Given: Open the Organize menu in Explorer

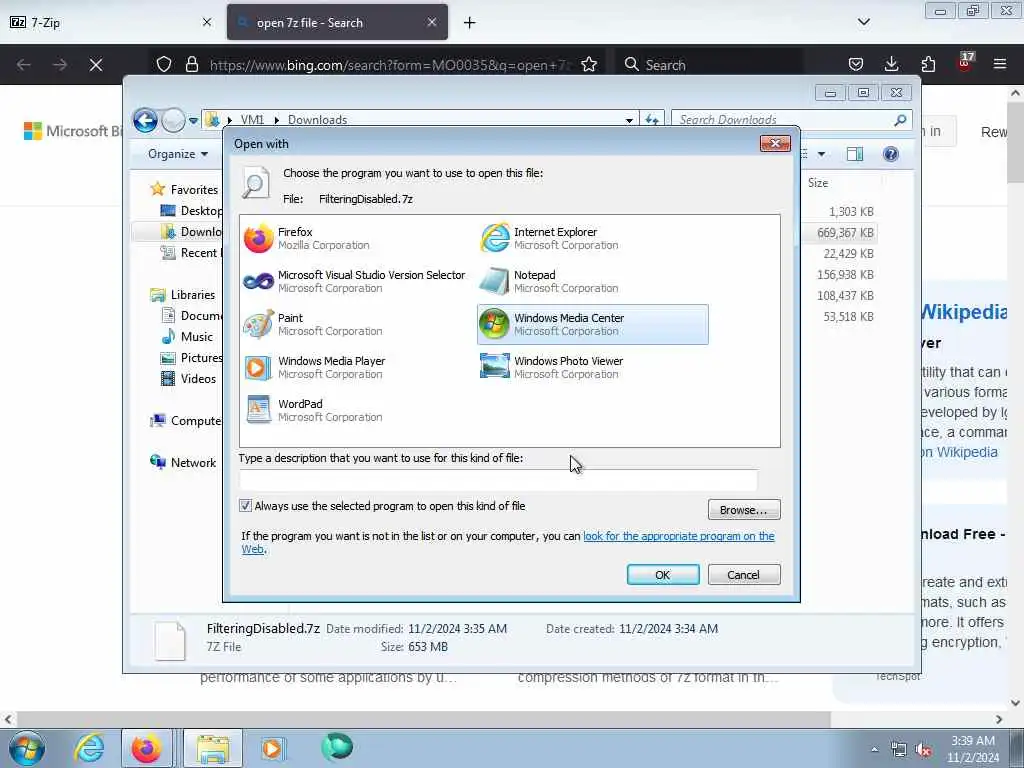Looking at the screenshot, I should 178,154.
